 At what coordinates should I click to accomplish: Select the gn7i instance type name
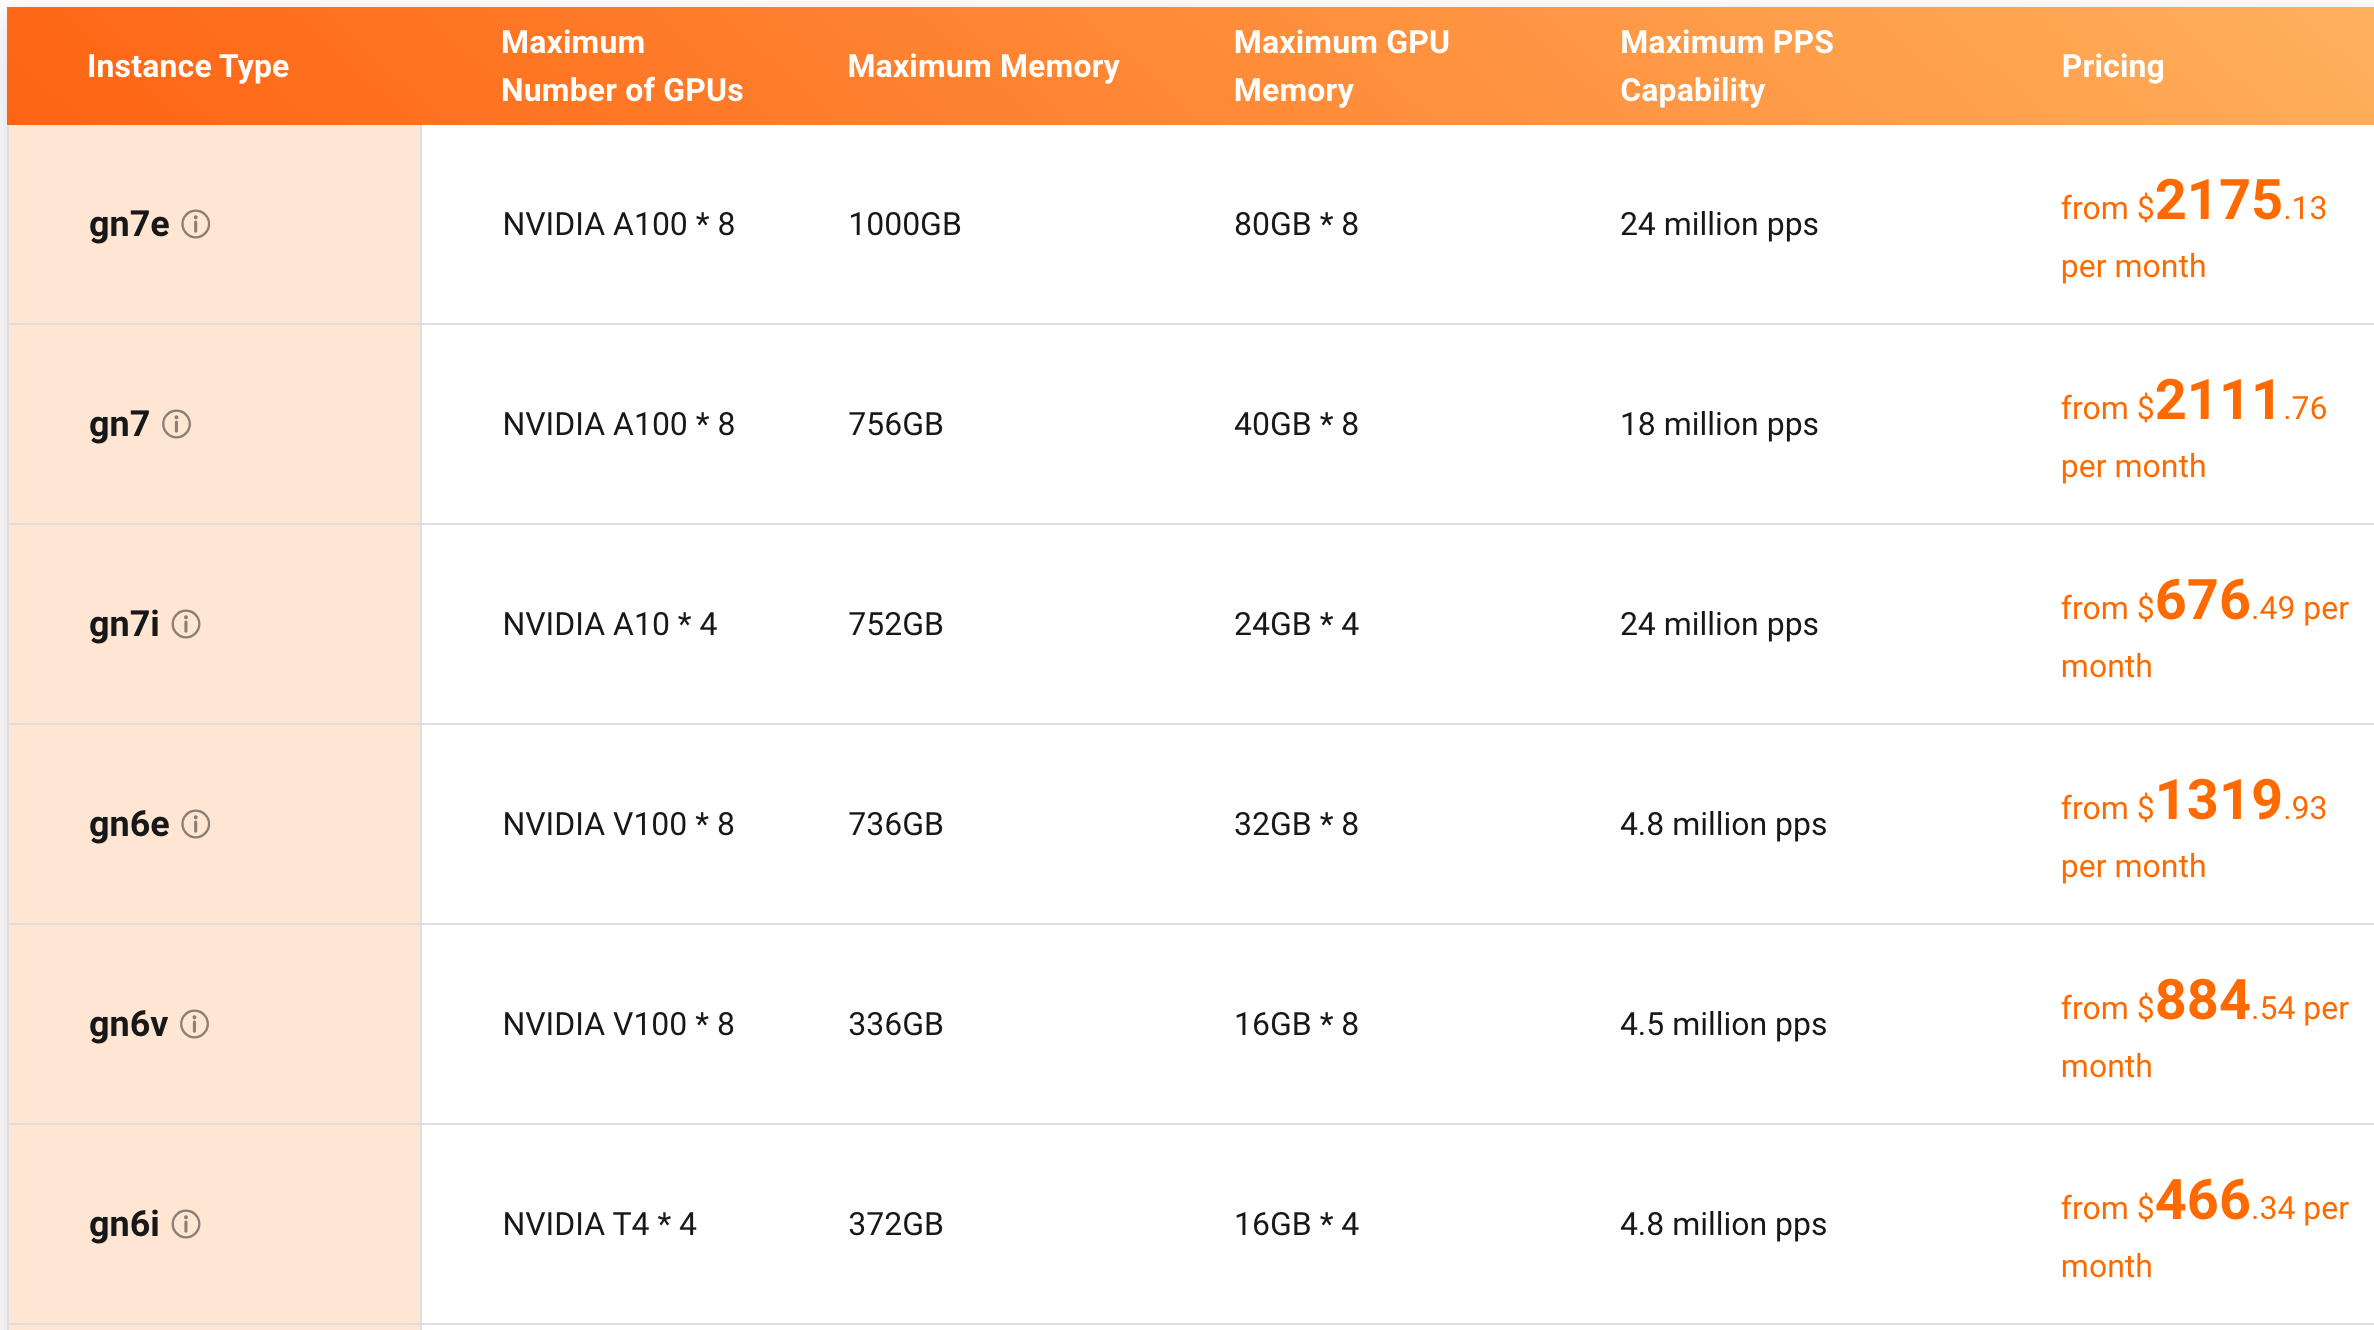[124, 624]
